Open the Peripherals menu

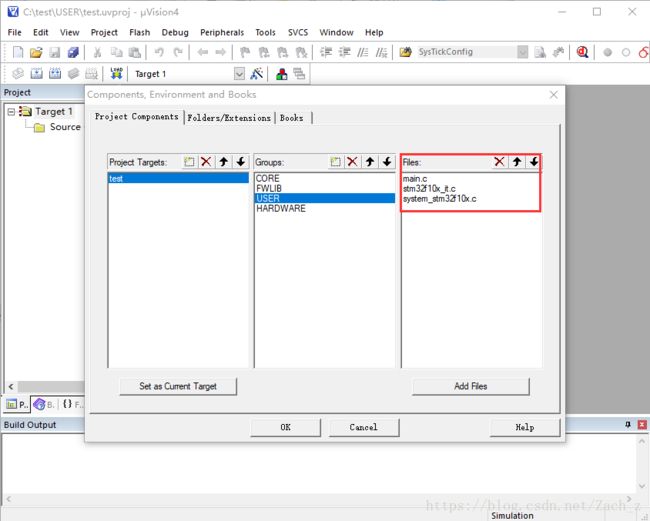[222, 32]
